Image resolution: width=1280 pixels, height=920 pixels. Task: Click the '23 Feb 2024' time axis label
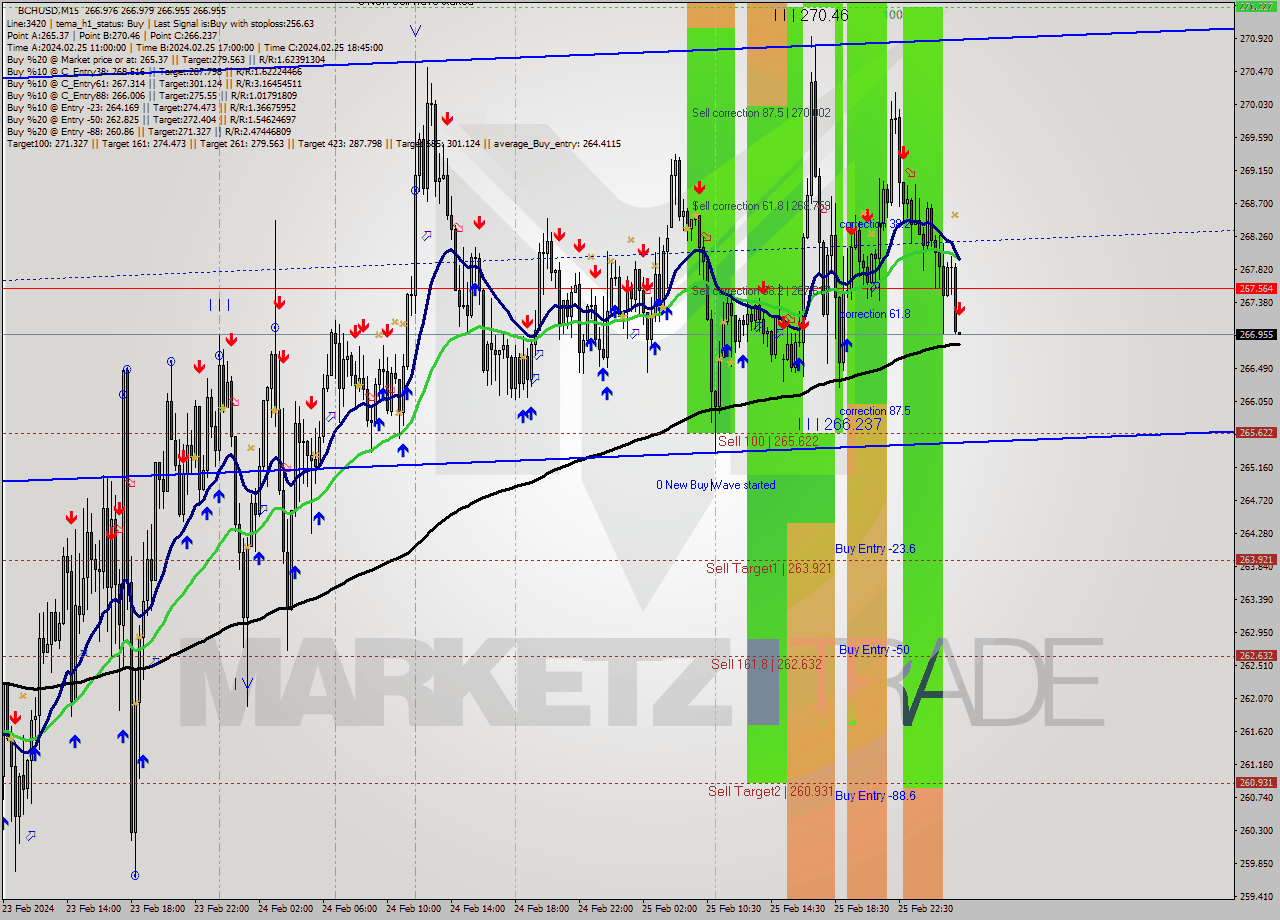coord(29,909)
